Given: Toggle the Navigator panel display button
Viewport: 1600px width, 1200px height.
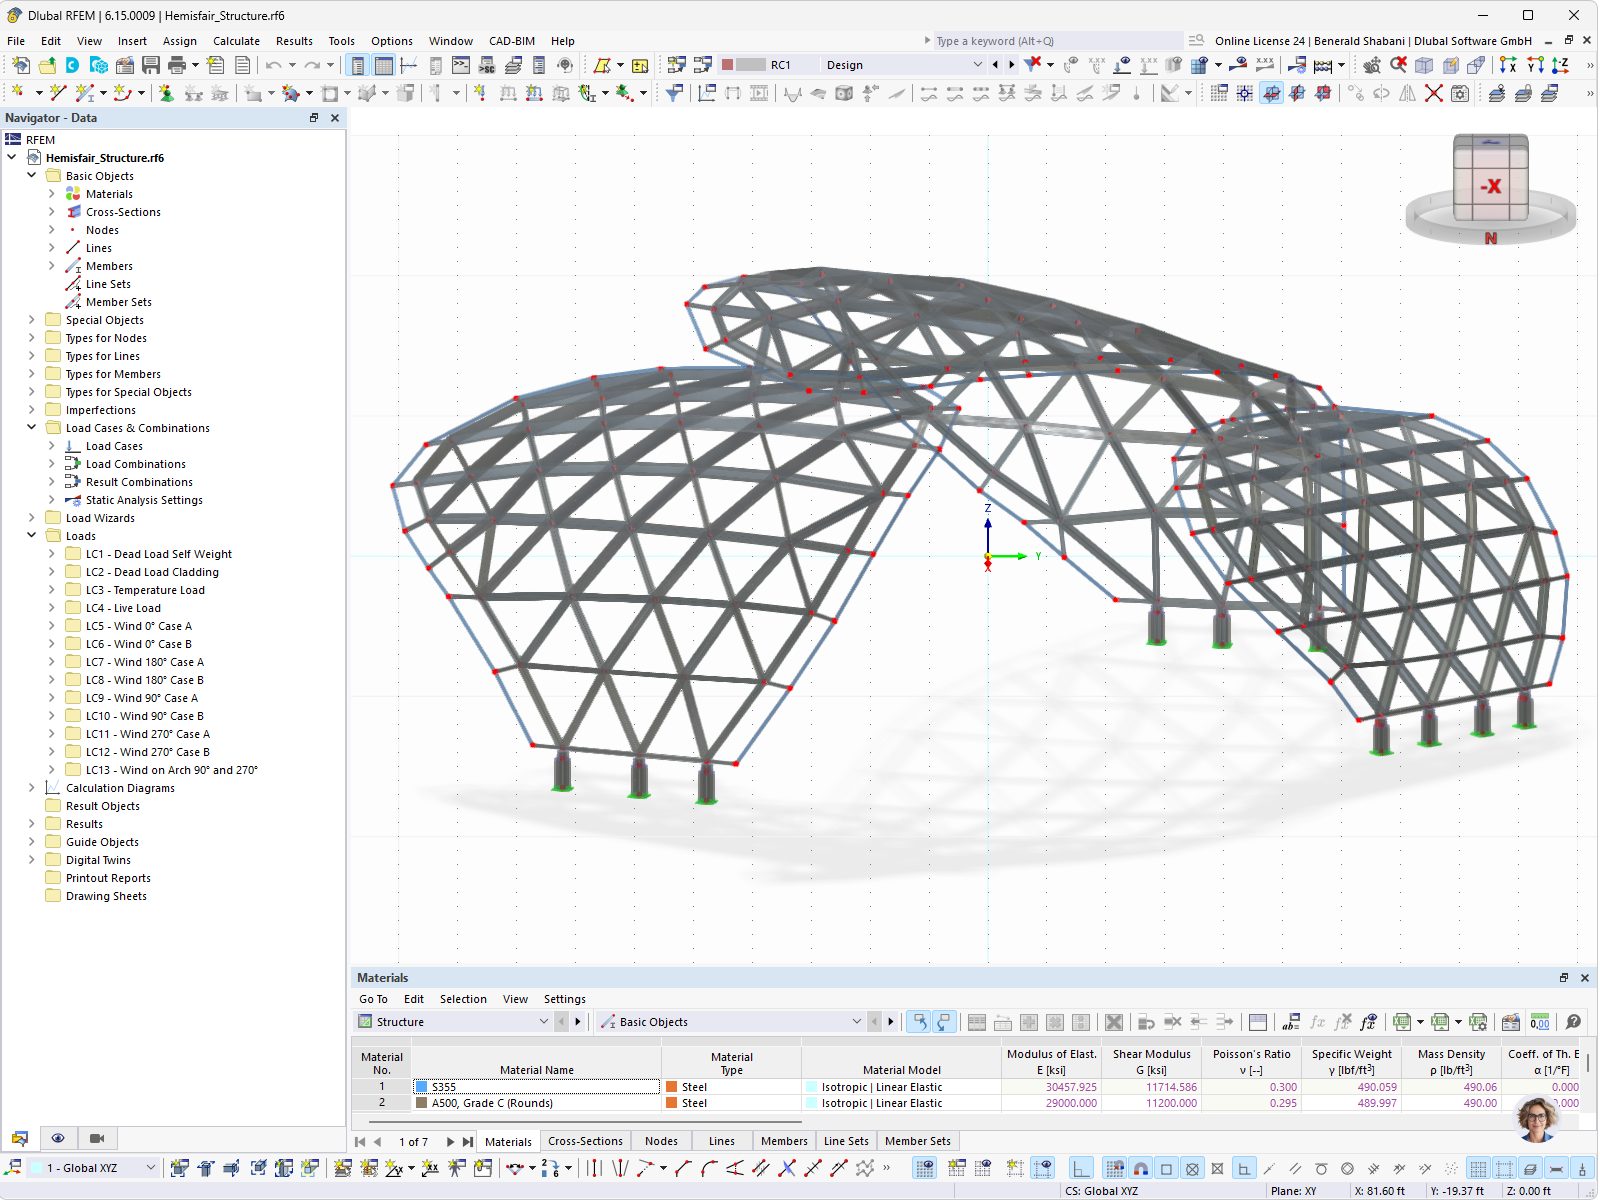Looking at the screenshot, I should (x=357, y=65).
